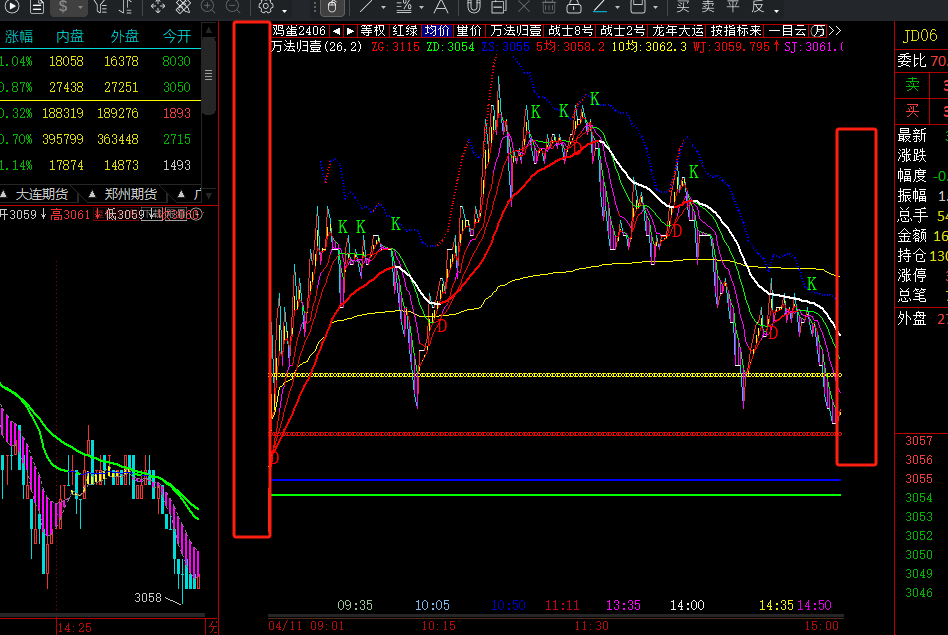Screen dimensions: 948x635
Task: Select the 均价 indicator tab
Action: pyautogui.click(x=437, y=31)
